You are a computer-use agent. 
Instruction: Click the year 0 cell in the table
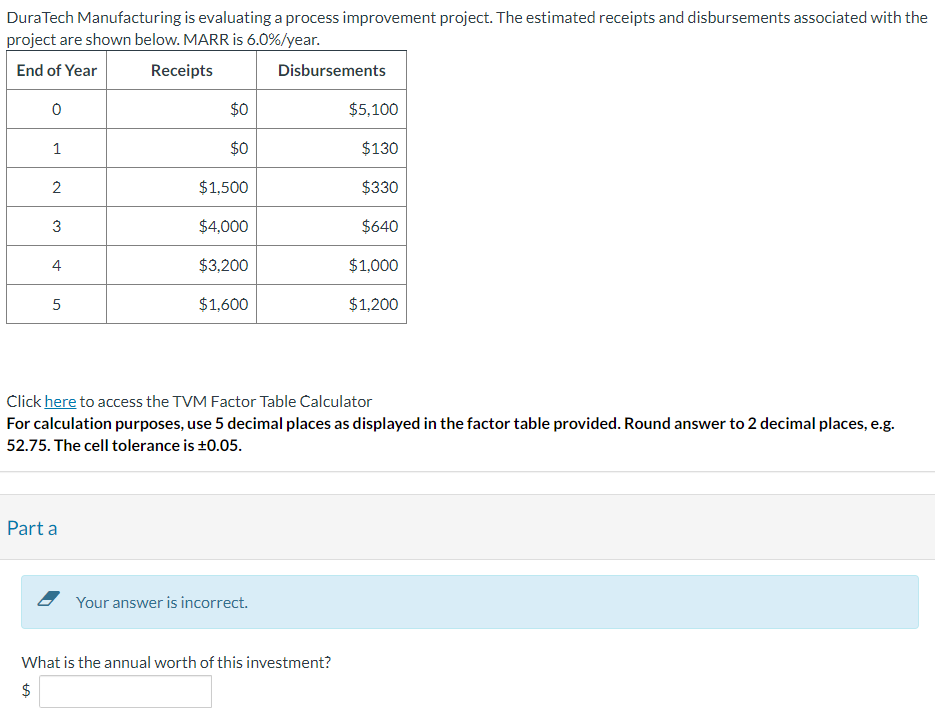tap(55, 109)
